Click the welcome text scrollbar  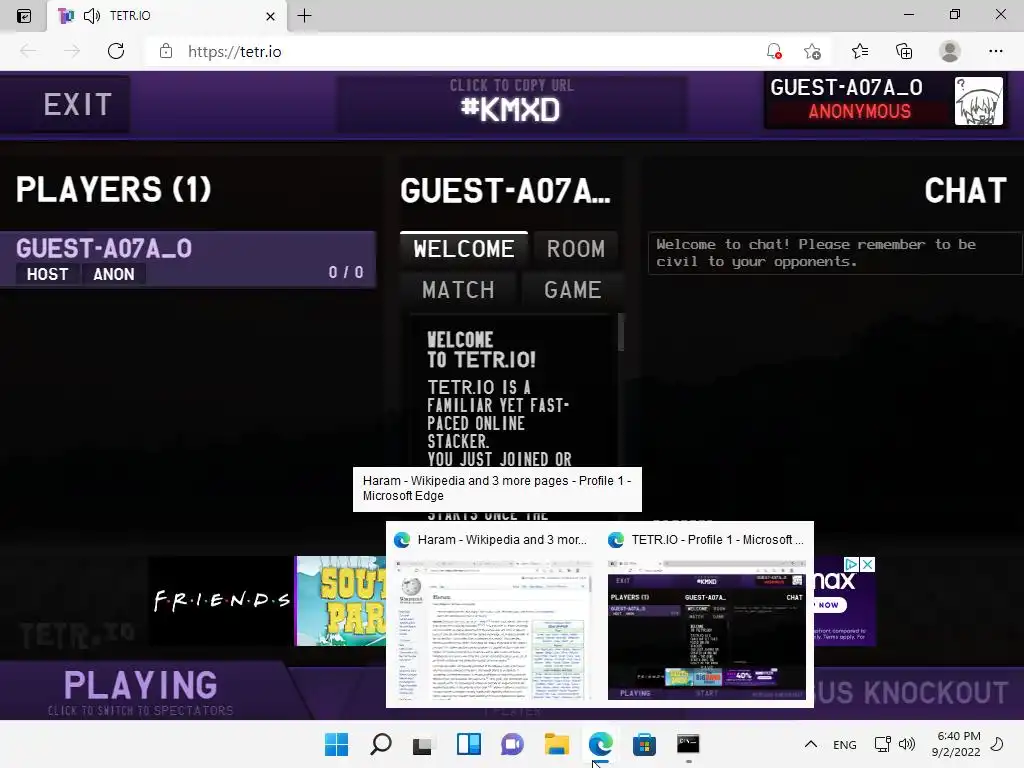pyautogui.click(x=621, y=332)
